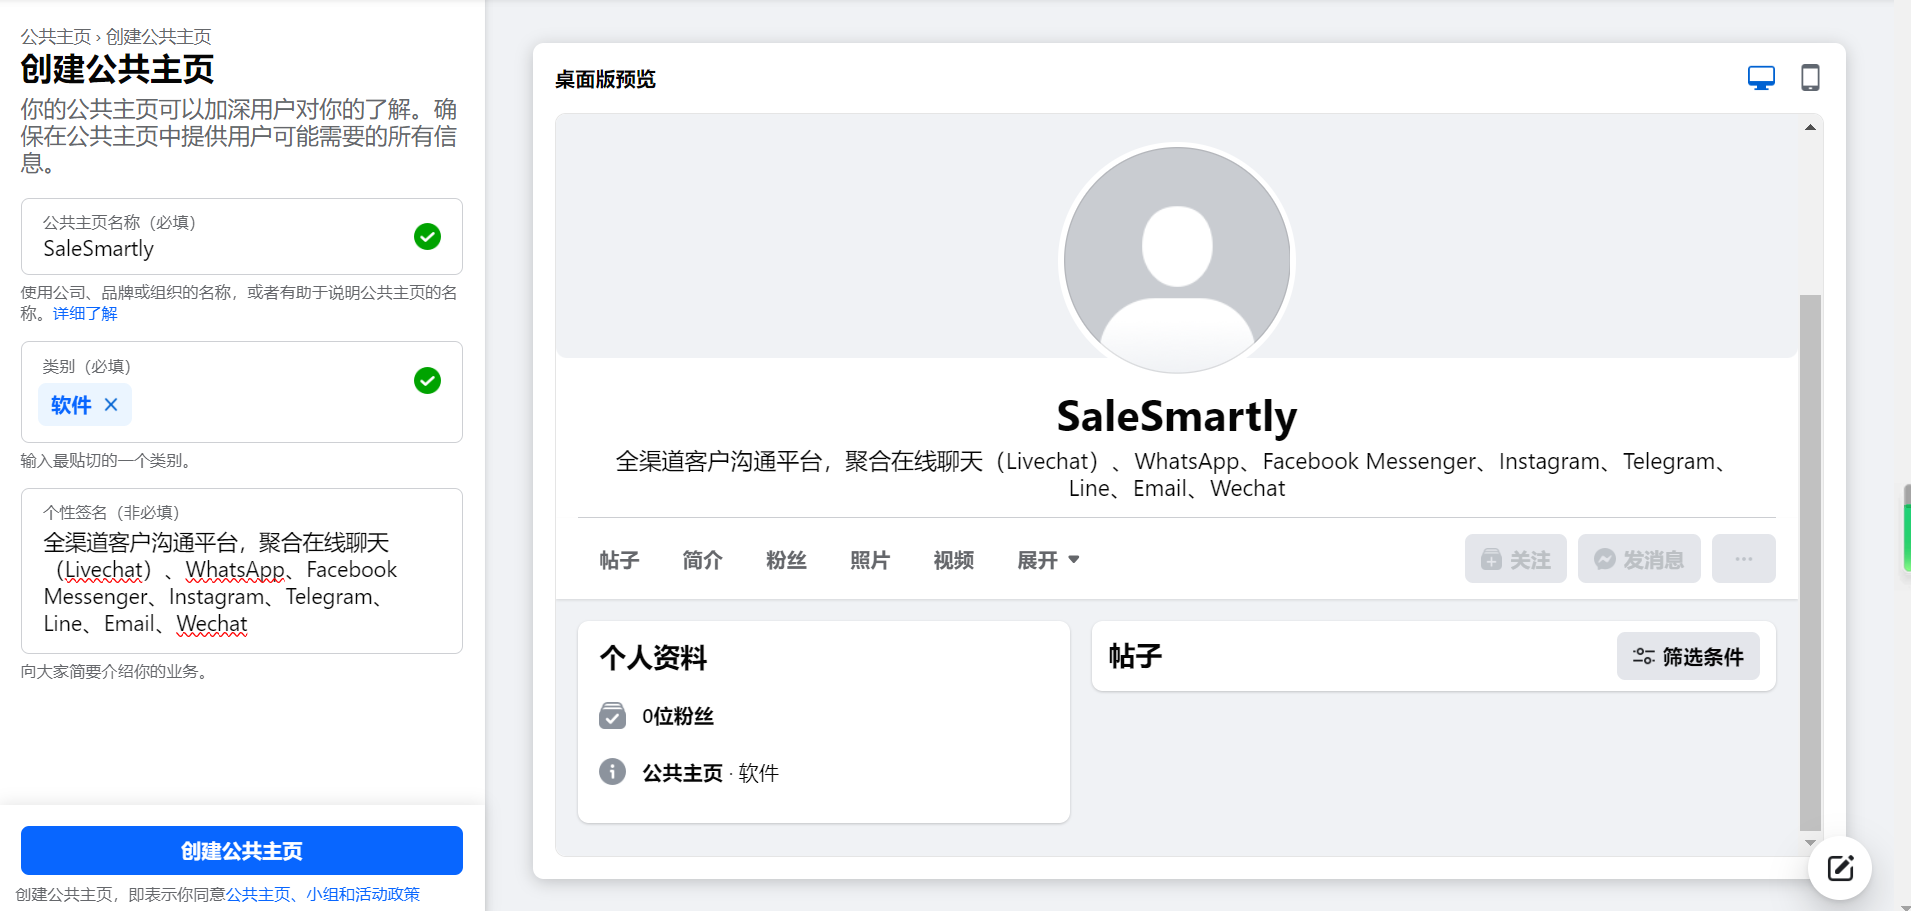The image size is (1911, 911).
Task: Click the info icon beside 公共主页
Action: pyautogui.click(x=612, y=772)
